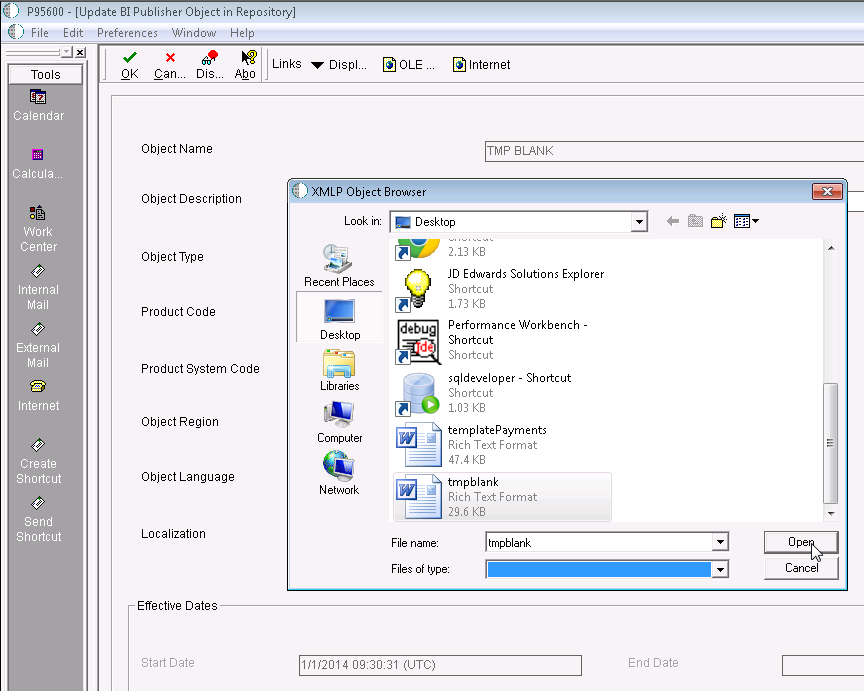Open the Window menu

click(194, 33)
